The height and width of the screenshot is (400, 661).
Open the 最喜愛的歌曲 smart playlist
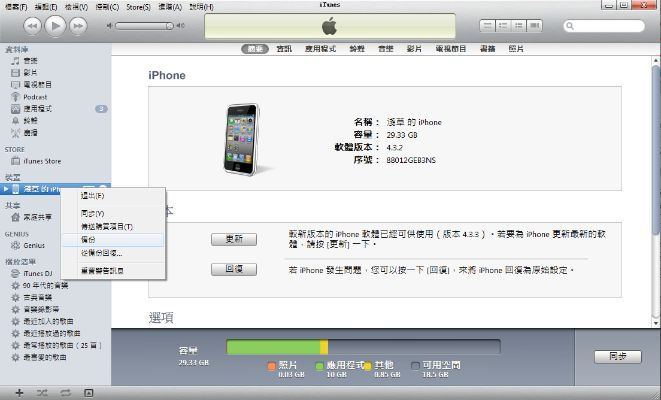45,357
